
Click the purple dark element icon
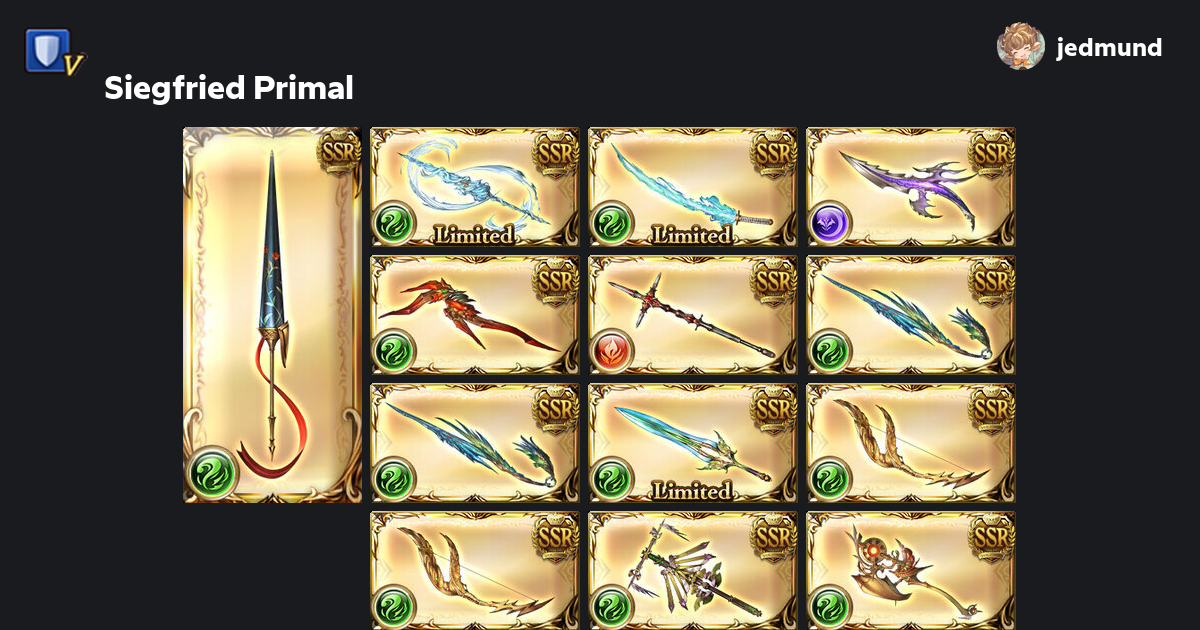click(x=829, y=223)
